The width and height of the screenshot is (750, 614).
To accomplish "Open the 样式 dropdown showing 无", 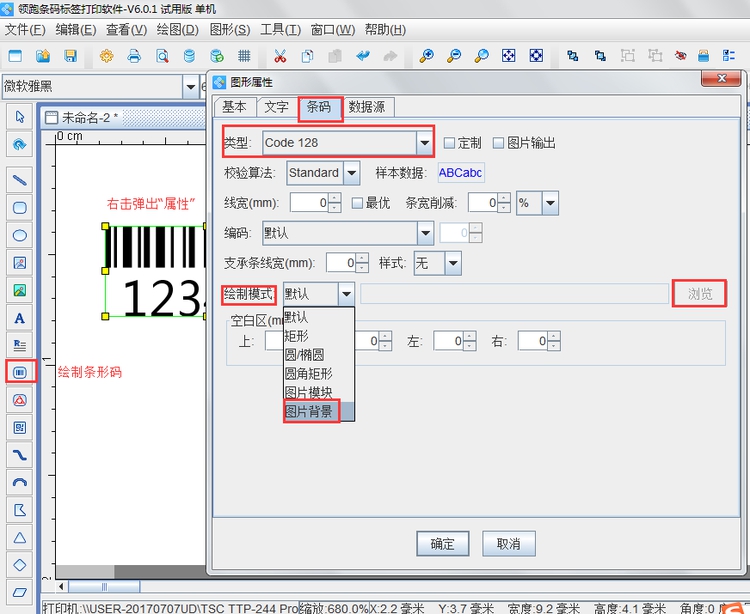I will [x=452, y=263].
